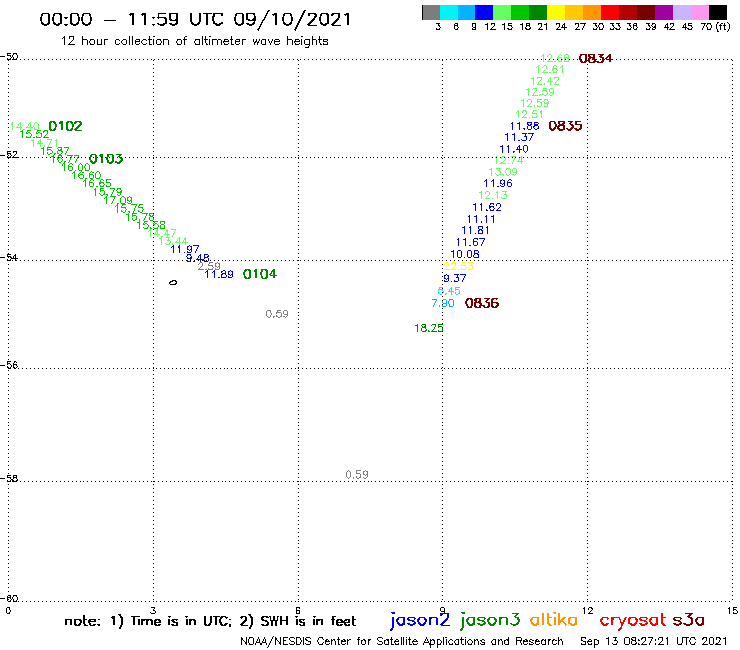Click the small island outline near 54 south
This screenshot has width=740, height=650.
(x=173, y=282)
